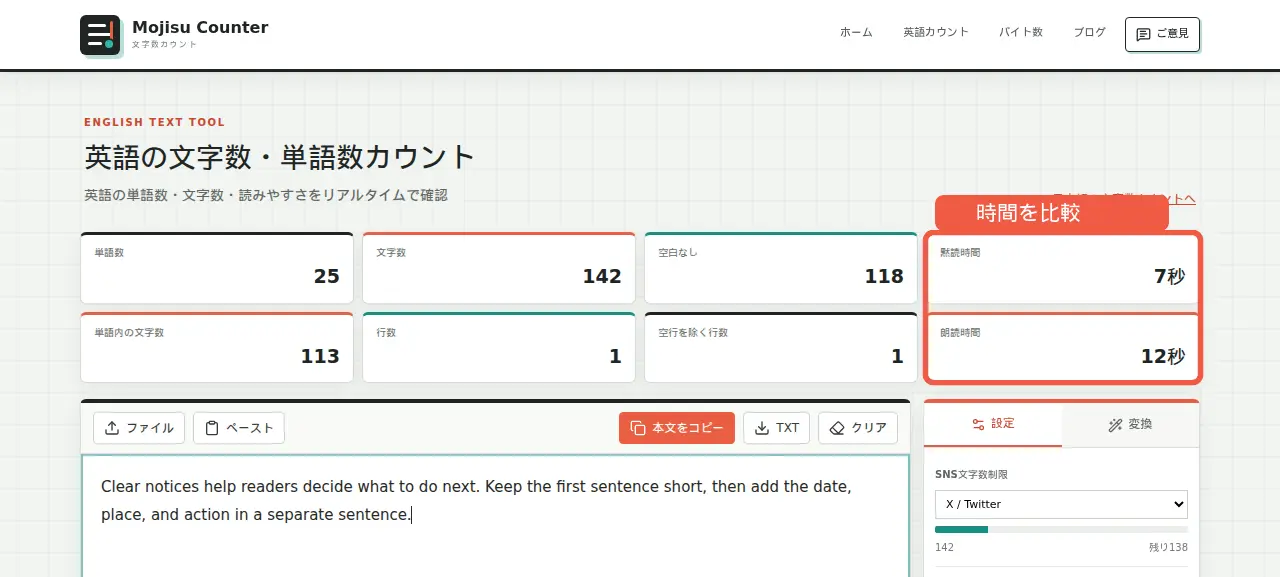Click the 空白なし card showing 118
The height and width of the screenshot is (577, 1280).
click(781, 268)
